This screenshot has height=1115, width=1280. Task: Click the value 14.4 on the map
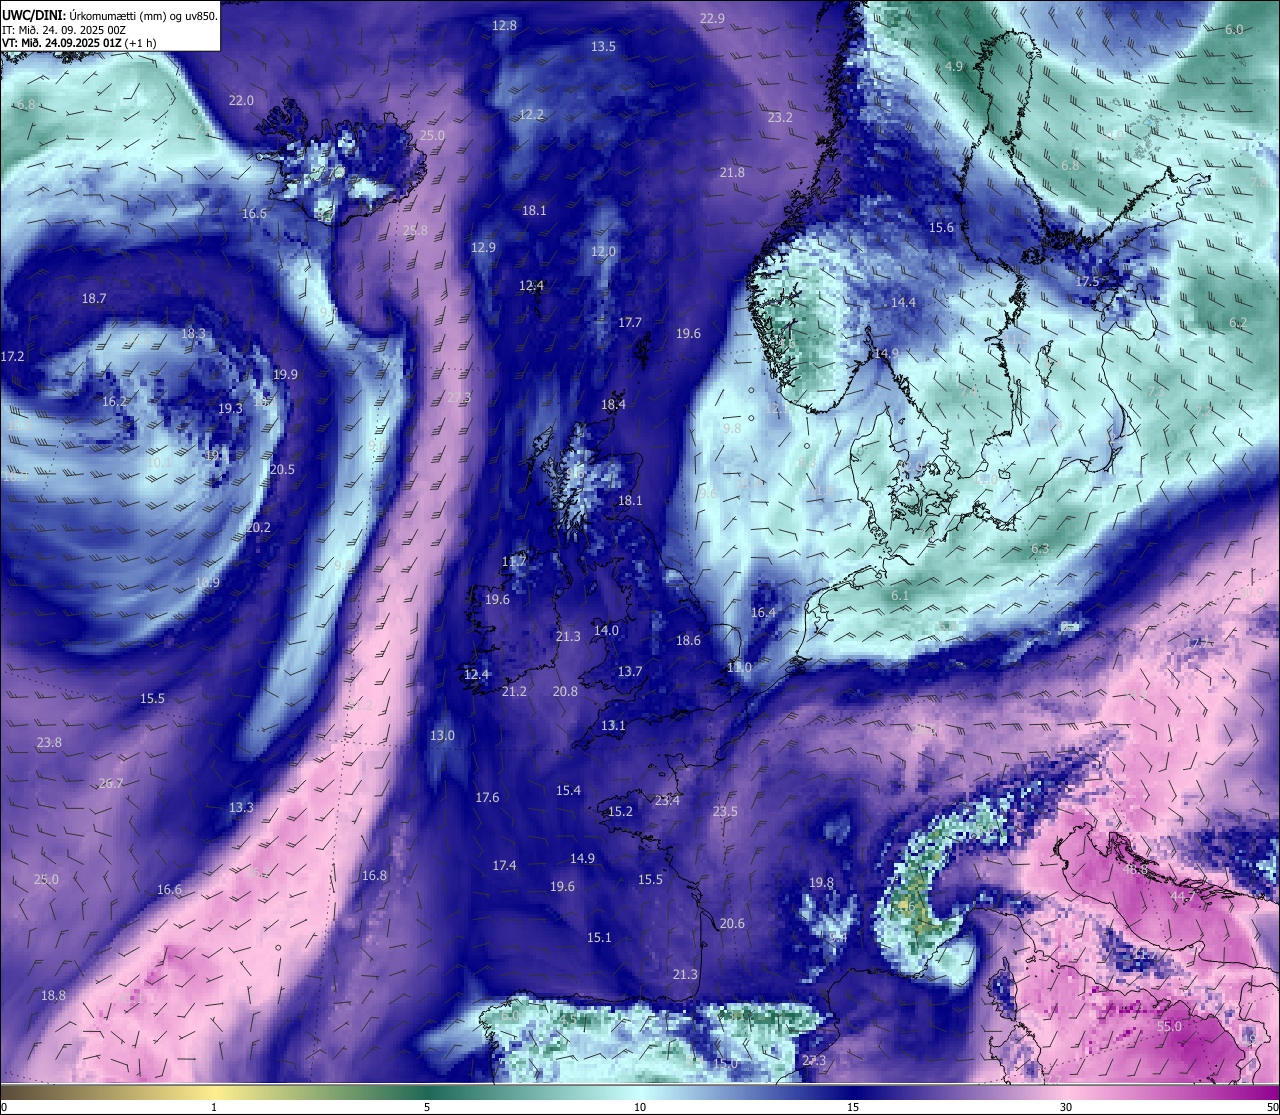coord(903,302)
